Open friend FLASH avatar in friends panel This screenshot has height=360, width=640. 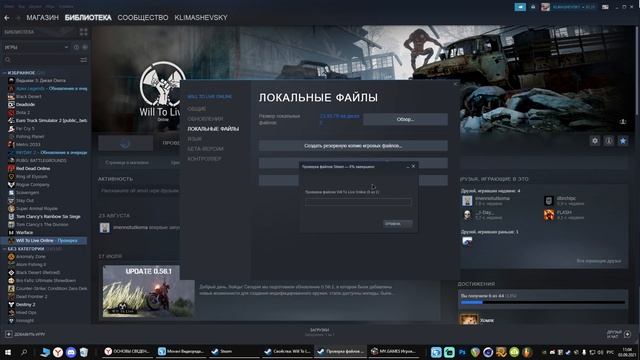coord(549,215)
